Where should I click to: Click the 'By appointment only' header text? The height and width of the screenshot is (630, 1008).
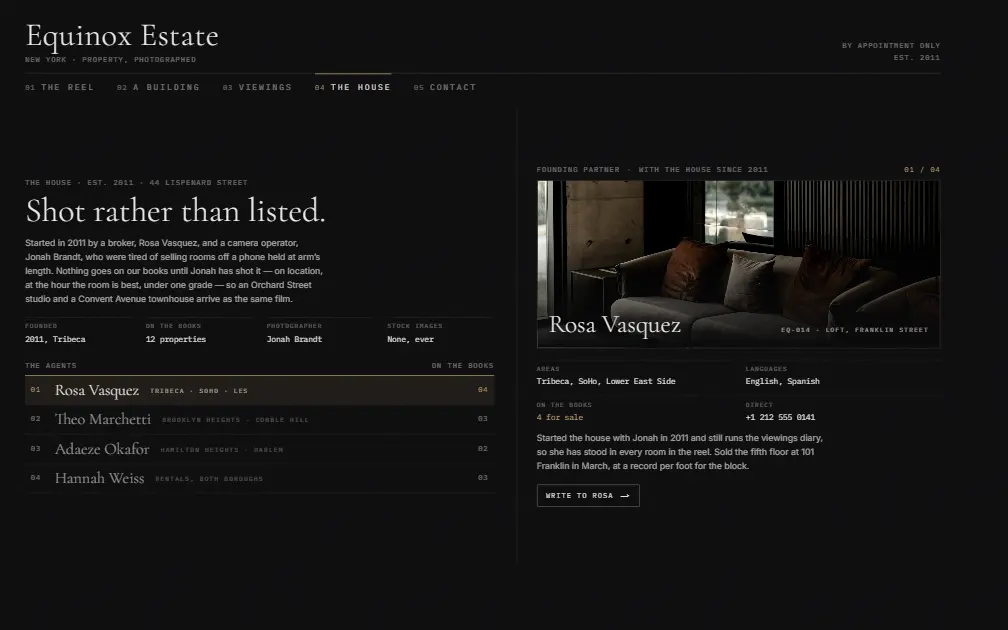click(x=891, y=46)
